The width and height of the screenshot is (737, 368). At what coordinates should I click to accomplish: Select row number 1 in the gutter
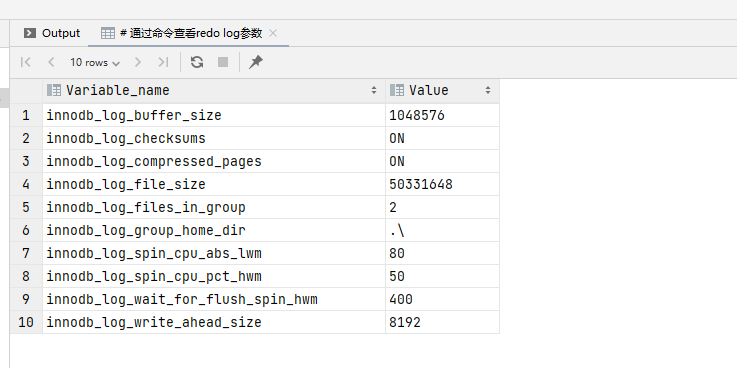(x=26, y=115)
